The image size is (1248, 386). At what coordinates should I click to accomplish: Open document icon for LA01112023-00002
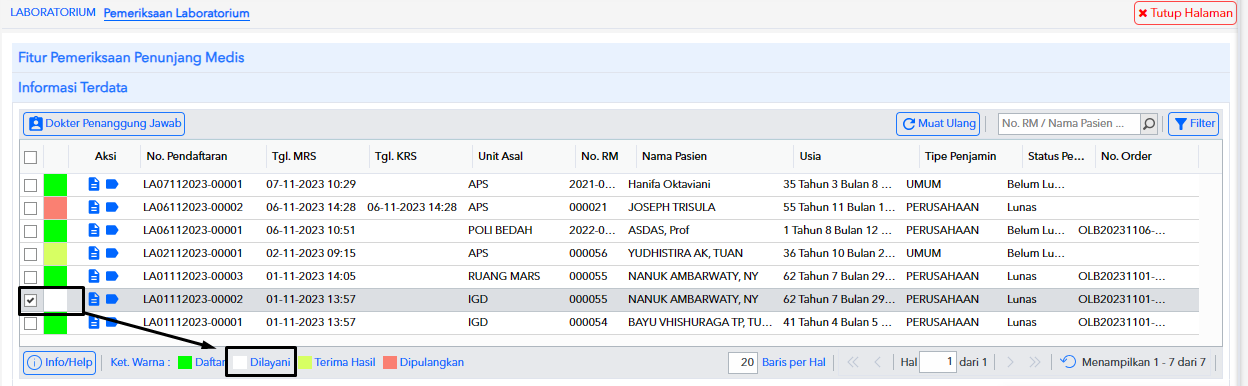94,299
